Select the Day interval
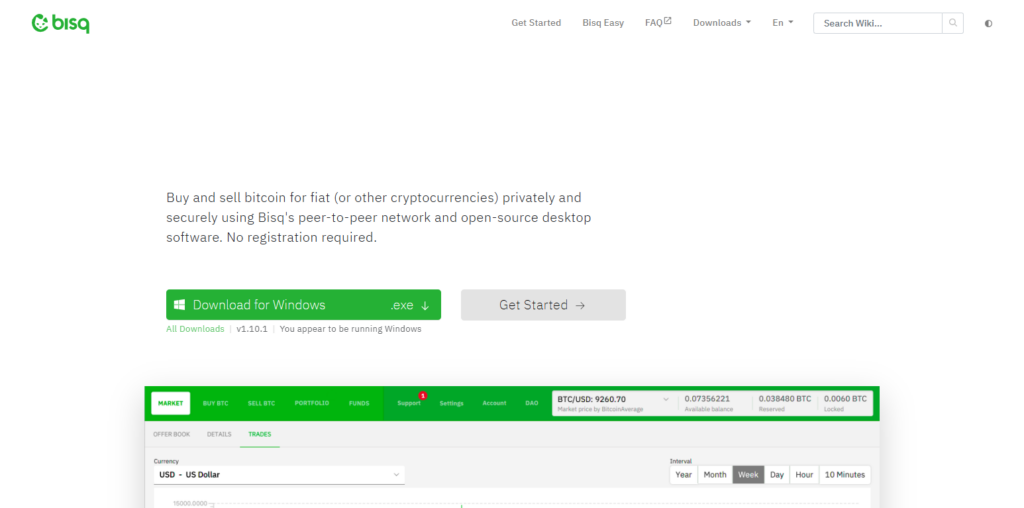Image resolution: width=1024 pixels, height=508 pixels. [x=776, y=475]
